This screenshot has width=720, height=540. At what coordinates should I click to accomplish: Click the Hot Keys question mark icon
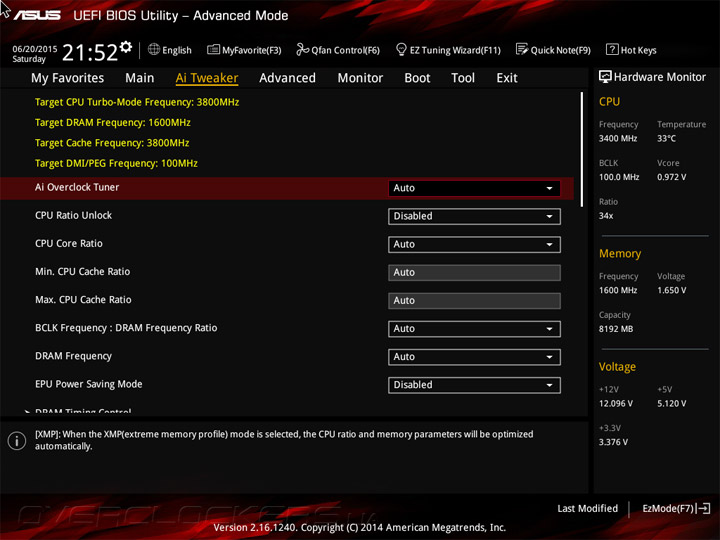tap(612, 50)
